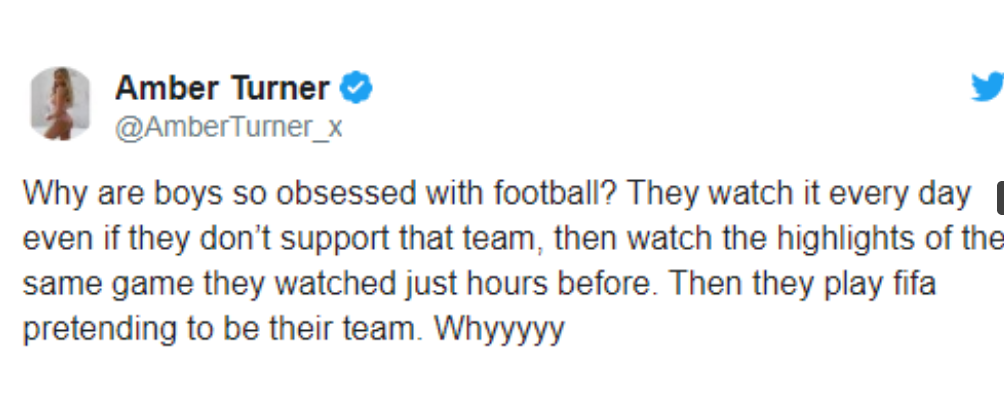1004x415 pixels.
Task: Click the phrase "Then they play"
Action: click(773, 285)
